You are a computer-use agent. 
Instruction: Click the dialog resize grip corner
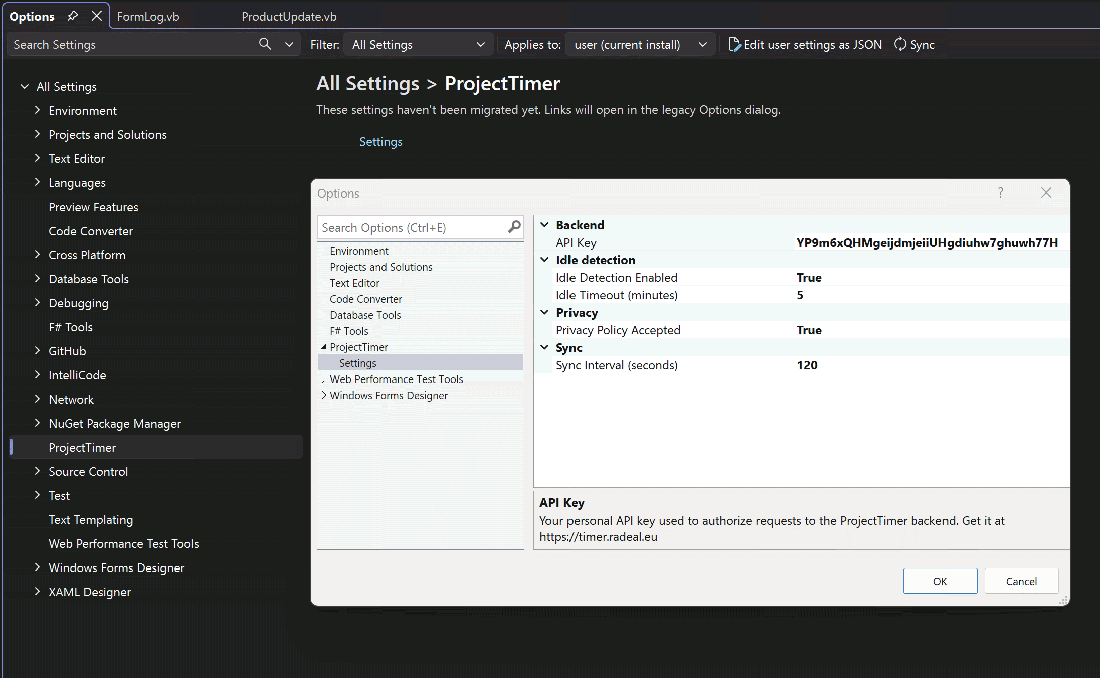[x=1064, y=600]
